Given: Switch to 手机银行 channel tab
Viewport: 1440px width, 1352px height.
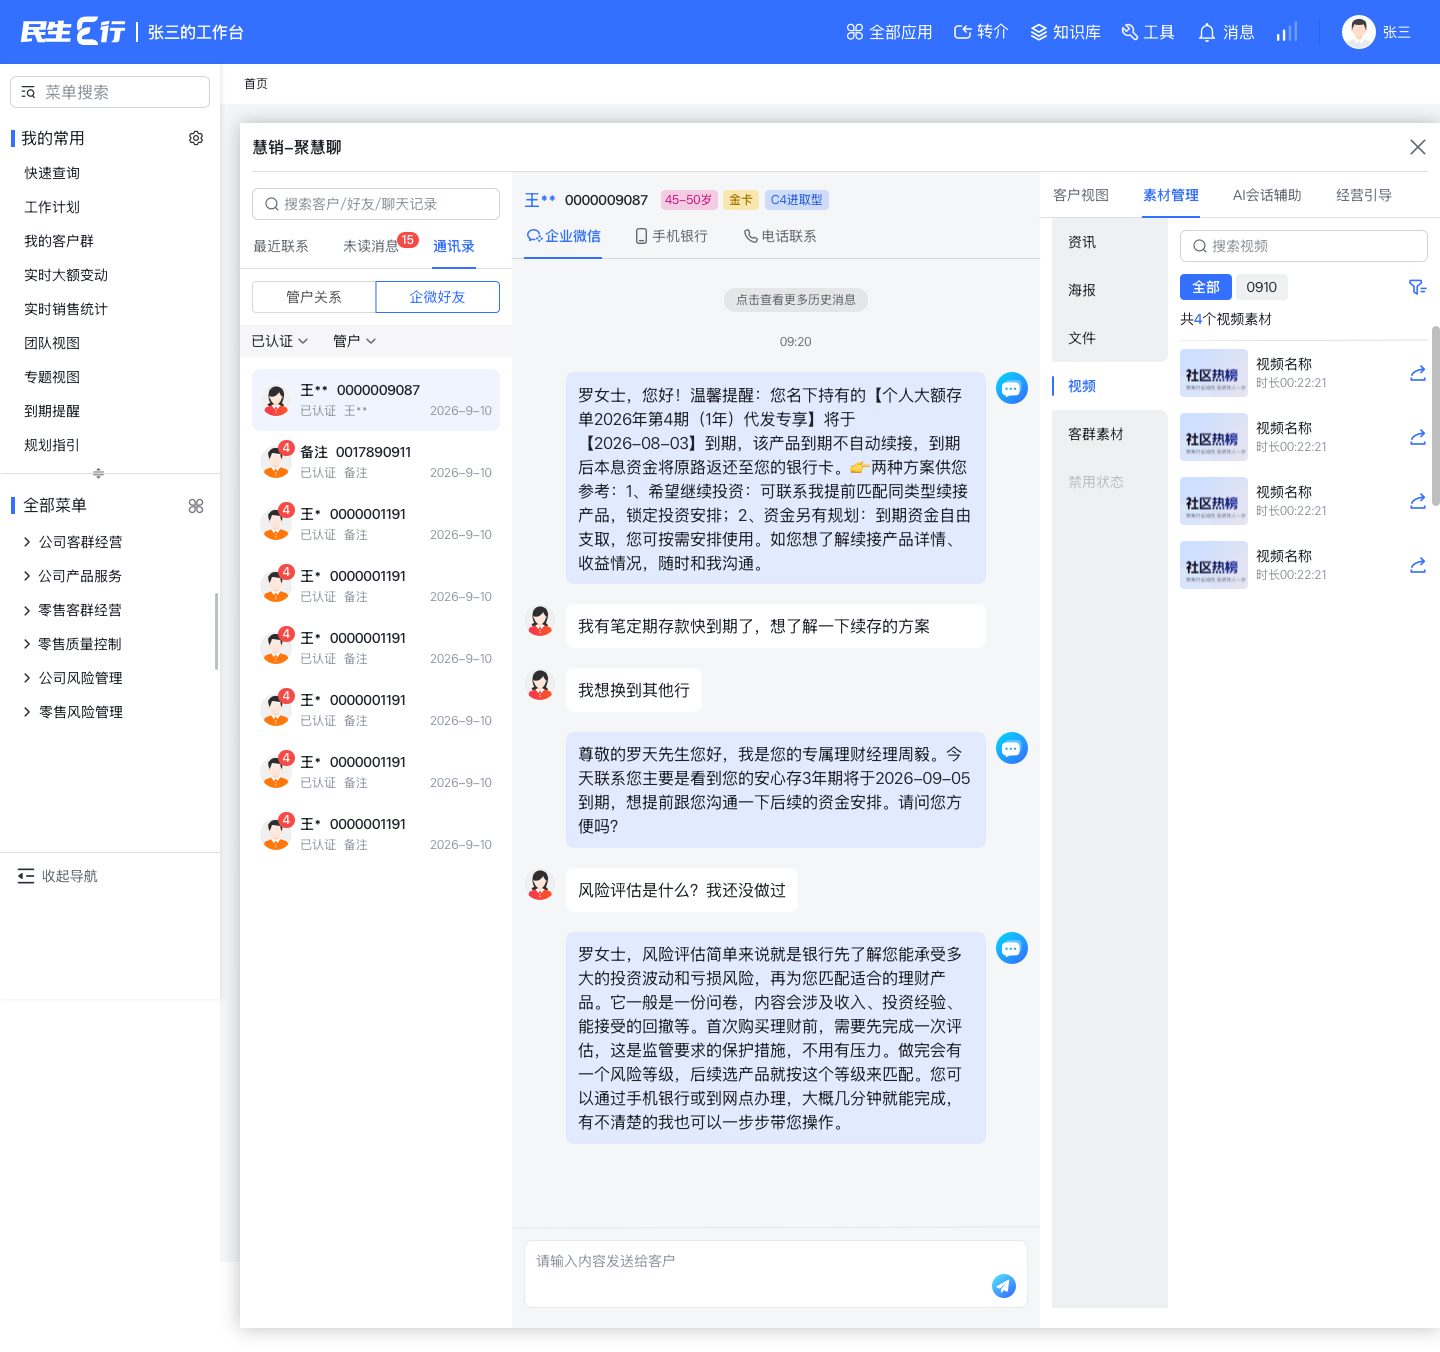Looking at the screenshot, I should click(x=671, y=236).
